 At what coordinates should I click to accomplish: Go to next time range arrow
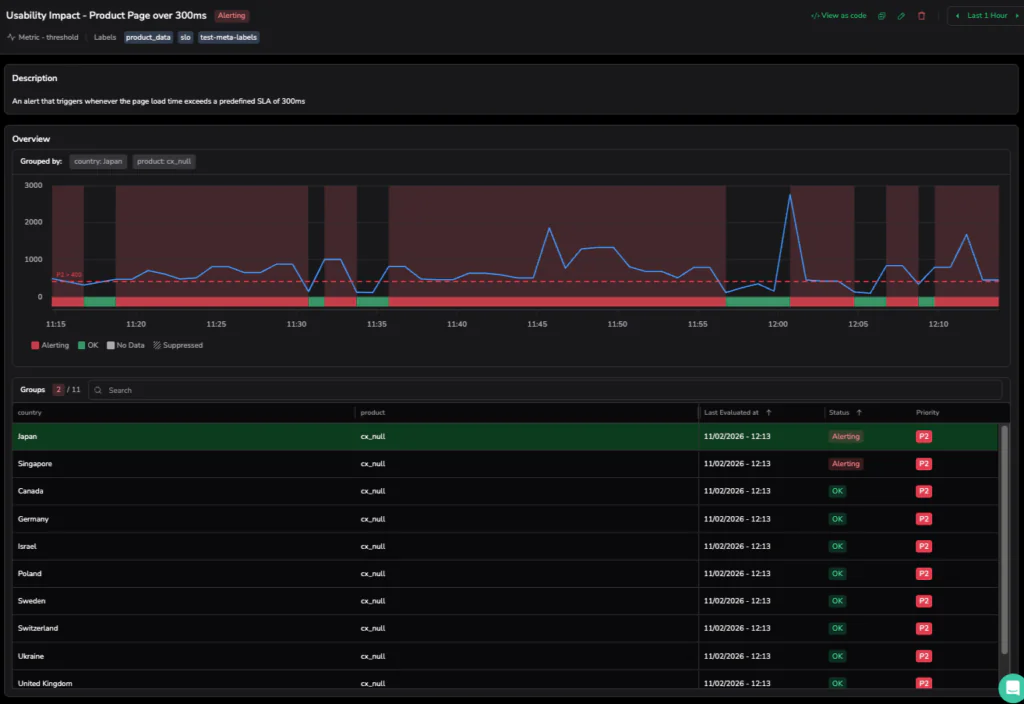(1018, 16)
